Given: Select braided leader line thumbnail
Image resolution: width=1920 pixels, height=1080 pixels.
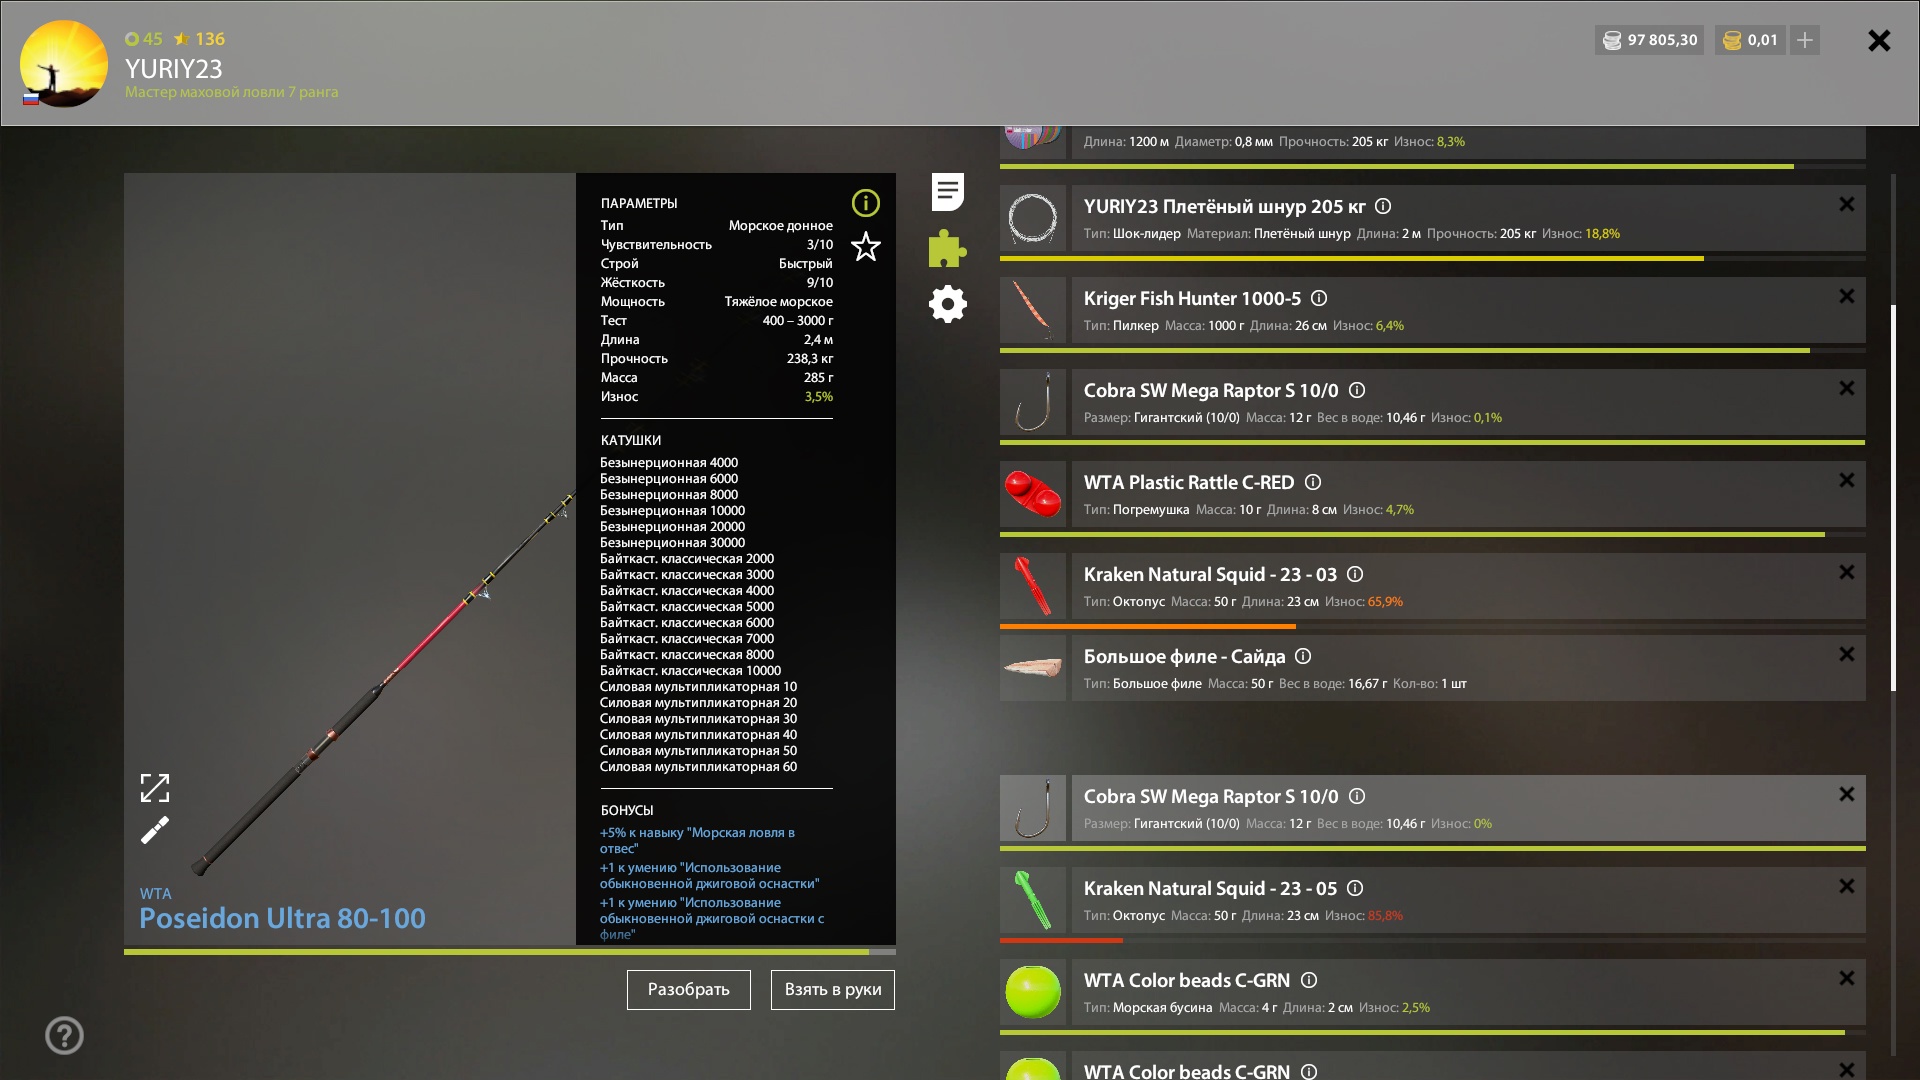Looking at the screenshot, I should [x=1033, y=218].
